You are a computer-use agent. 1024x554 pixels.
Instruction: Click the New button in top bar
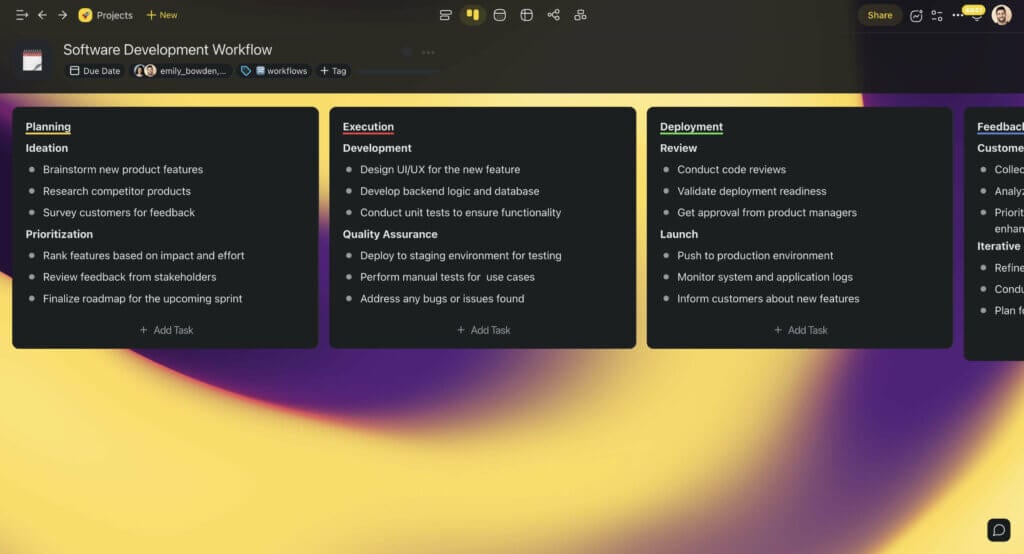point(162,15)
